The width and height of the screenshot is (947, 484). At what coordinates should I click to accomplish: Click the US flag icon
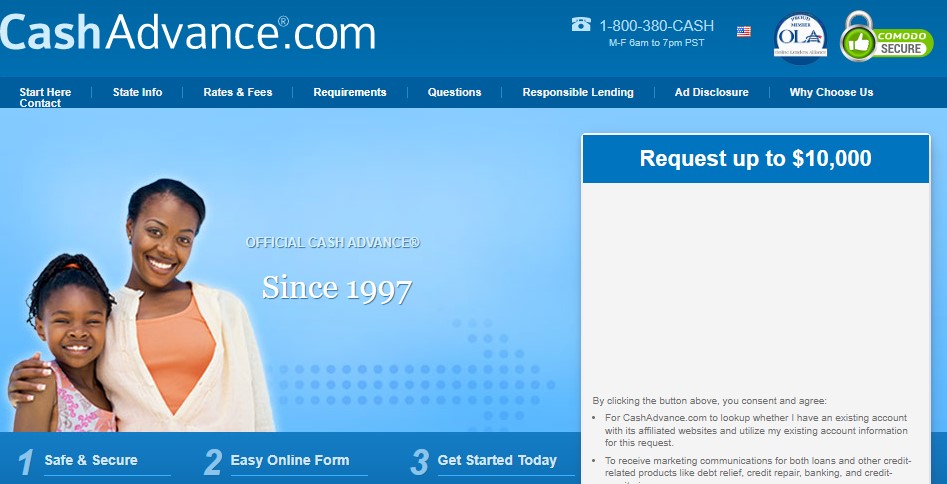[x=743, y=31]
